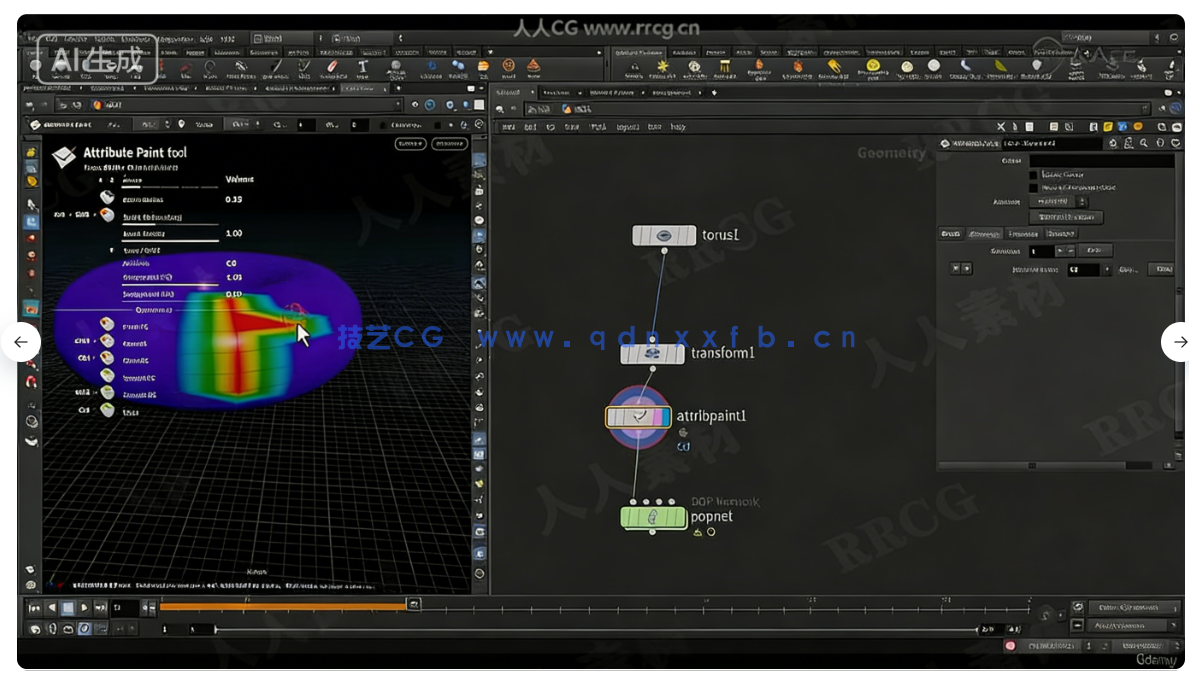Viewport: 1189px width, 675px height.
Task: Click the yellow starburst shelf tool icon
Action: (662, 67)
